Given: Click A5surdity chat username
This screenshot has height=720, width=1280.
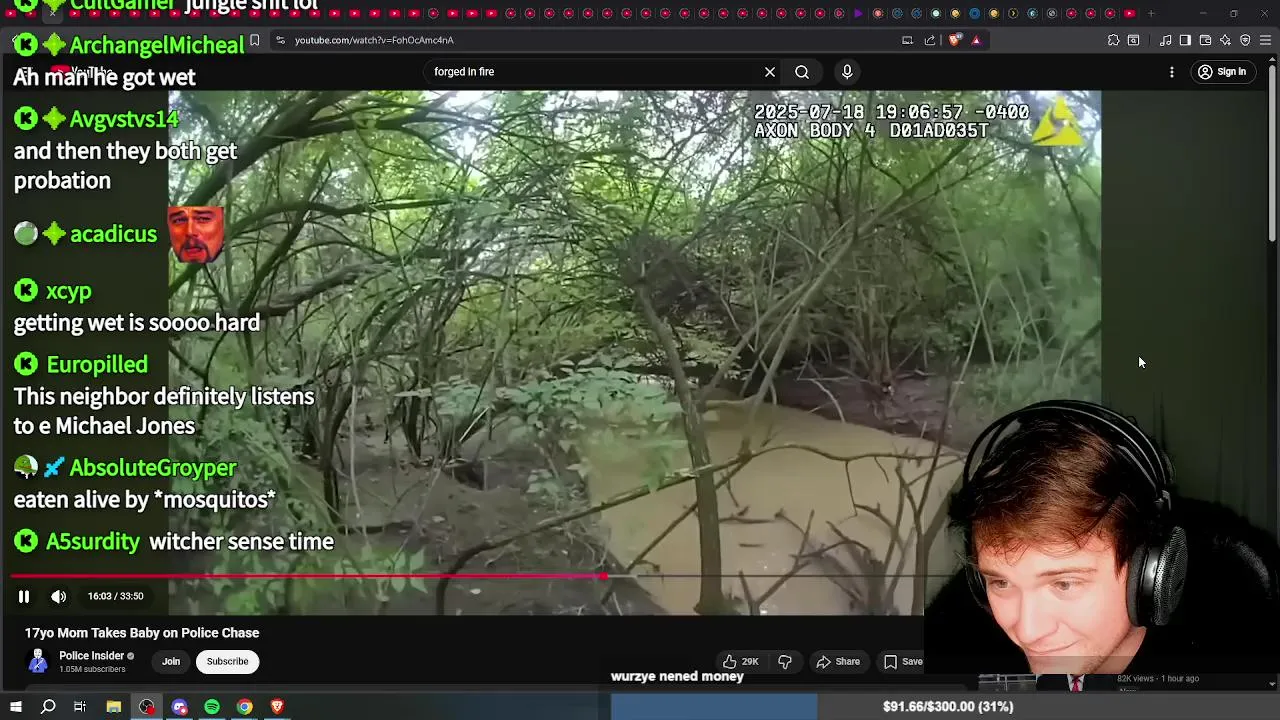Looking at the screenshot, I should point(93,541).
